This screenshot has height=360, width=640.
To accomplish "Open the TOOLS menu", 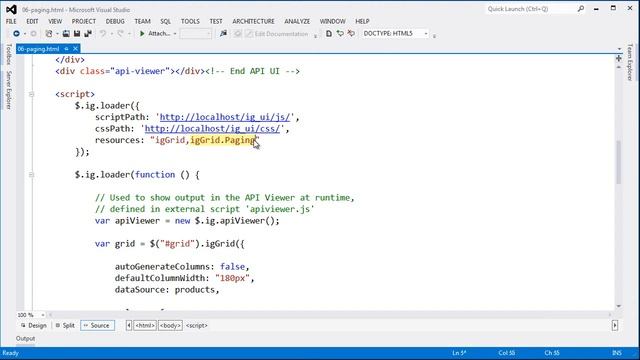I will [x=190, y=21].
